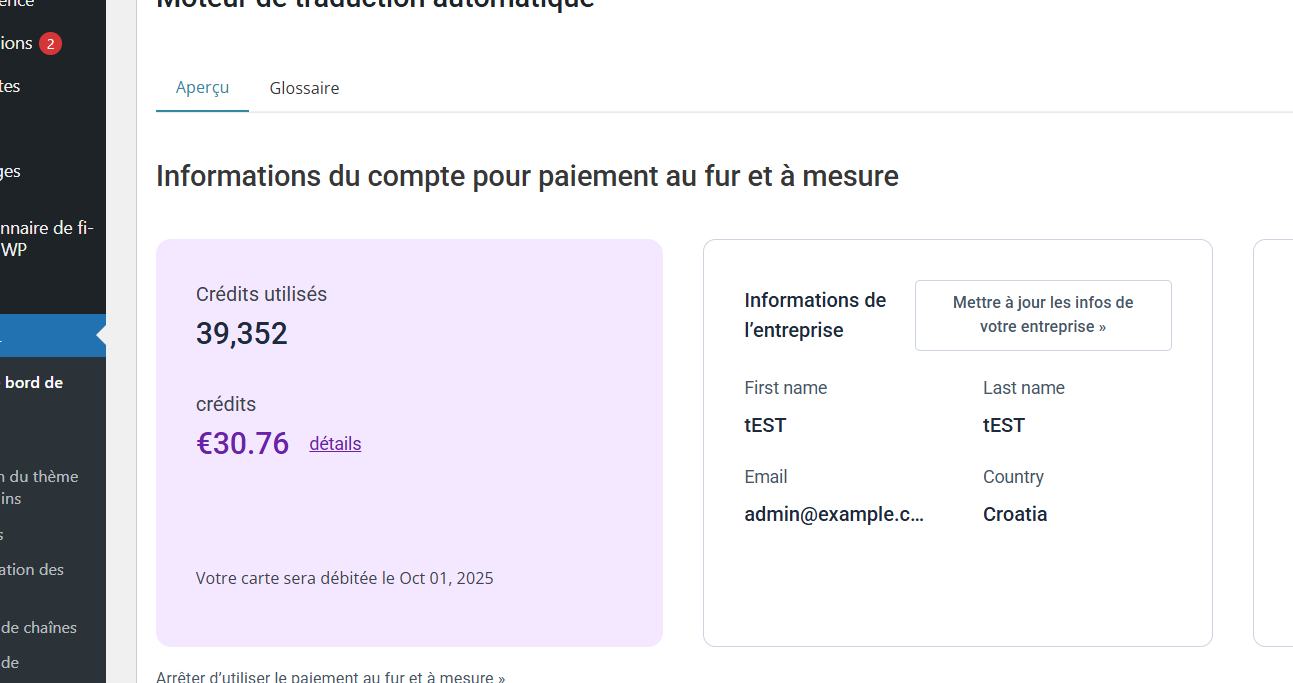Open the "de chaînes" submenu entry
Screen dimensions: 1293x683
click(x=39, y=627)
